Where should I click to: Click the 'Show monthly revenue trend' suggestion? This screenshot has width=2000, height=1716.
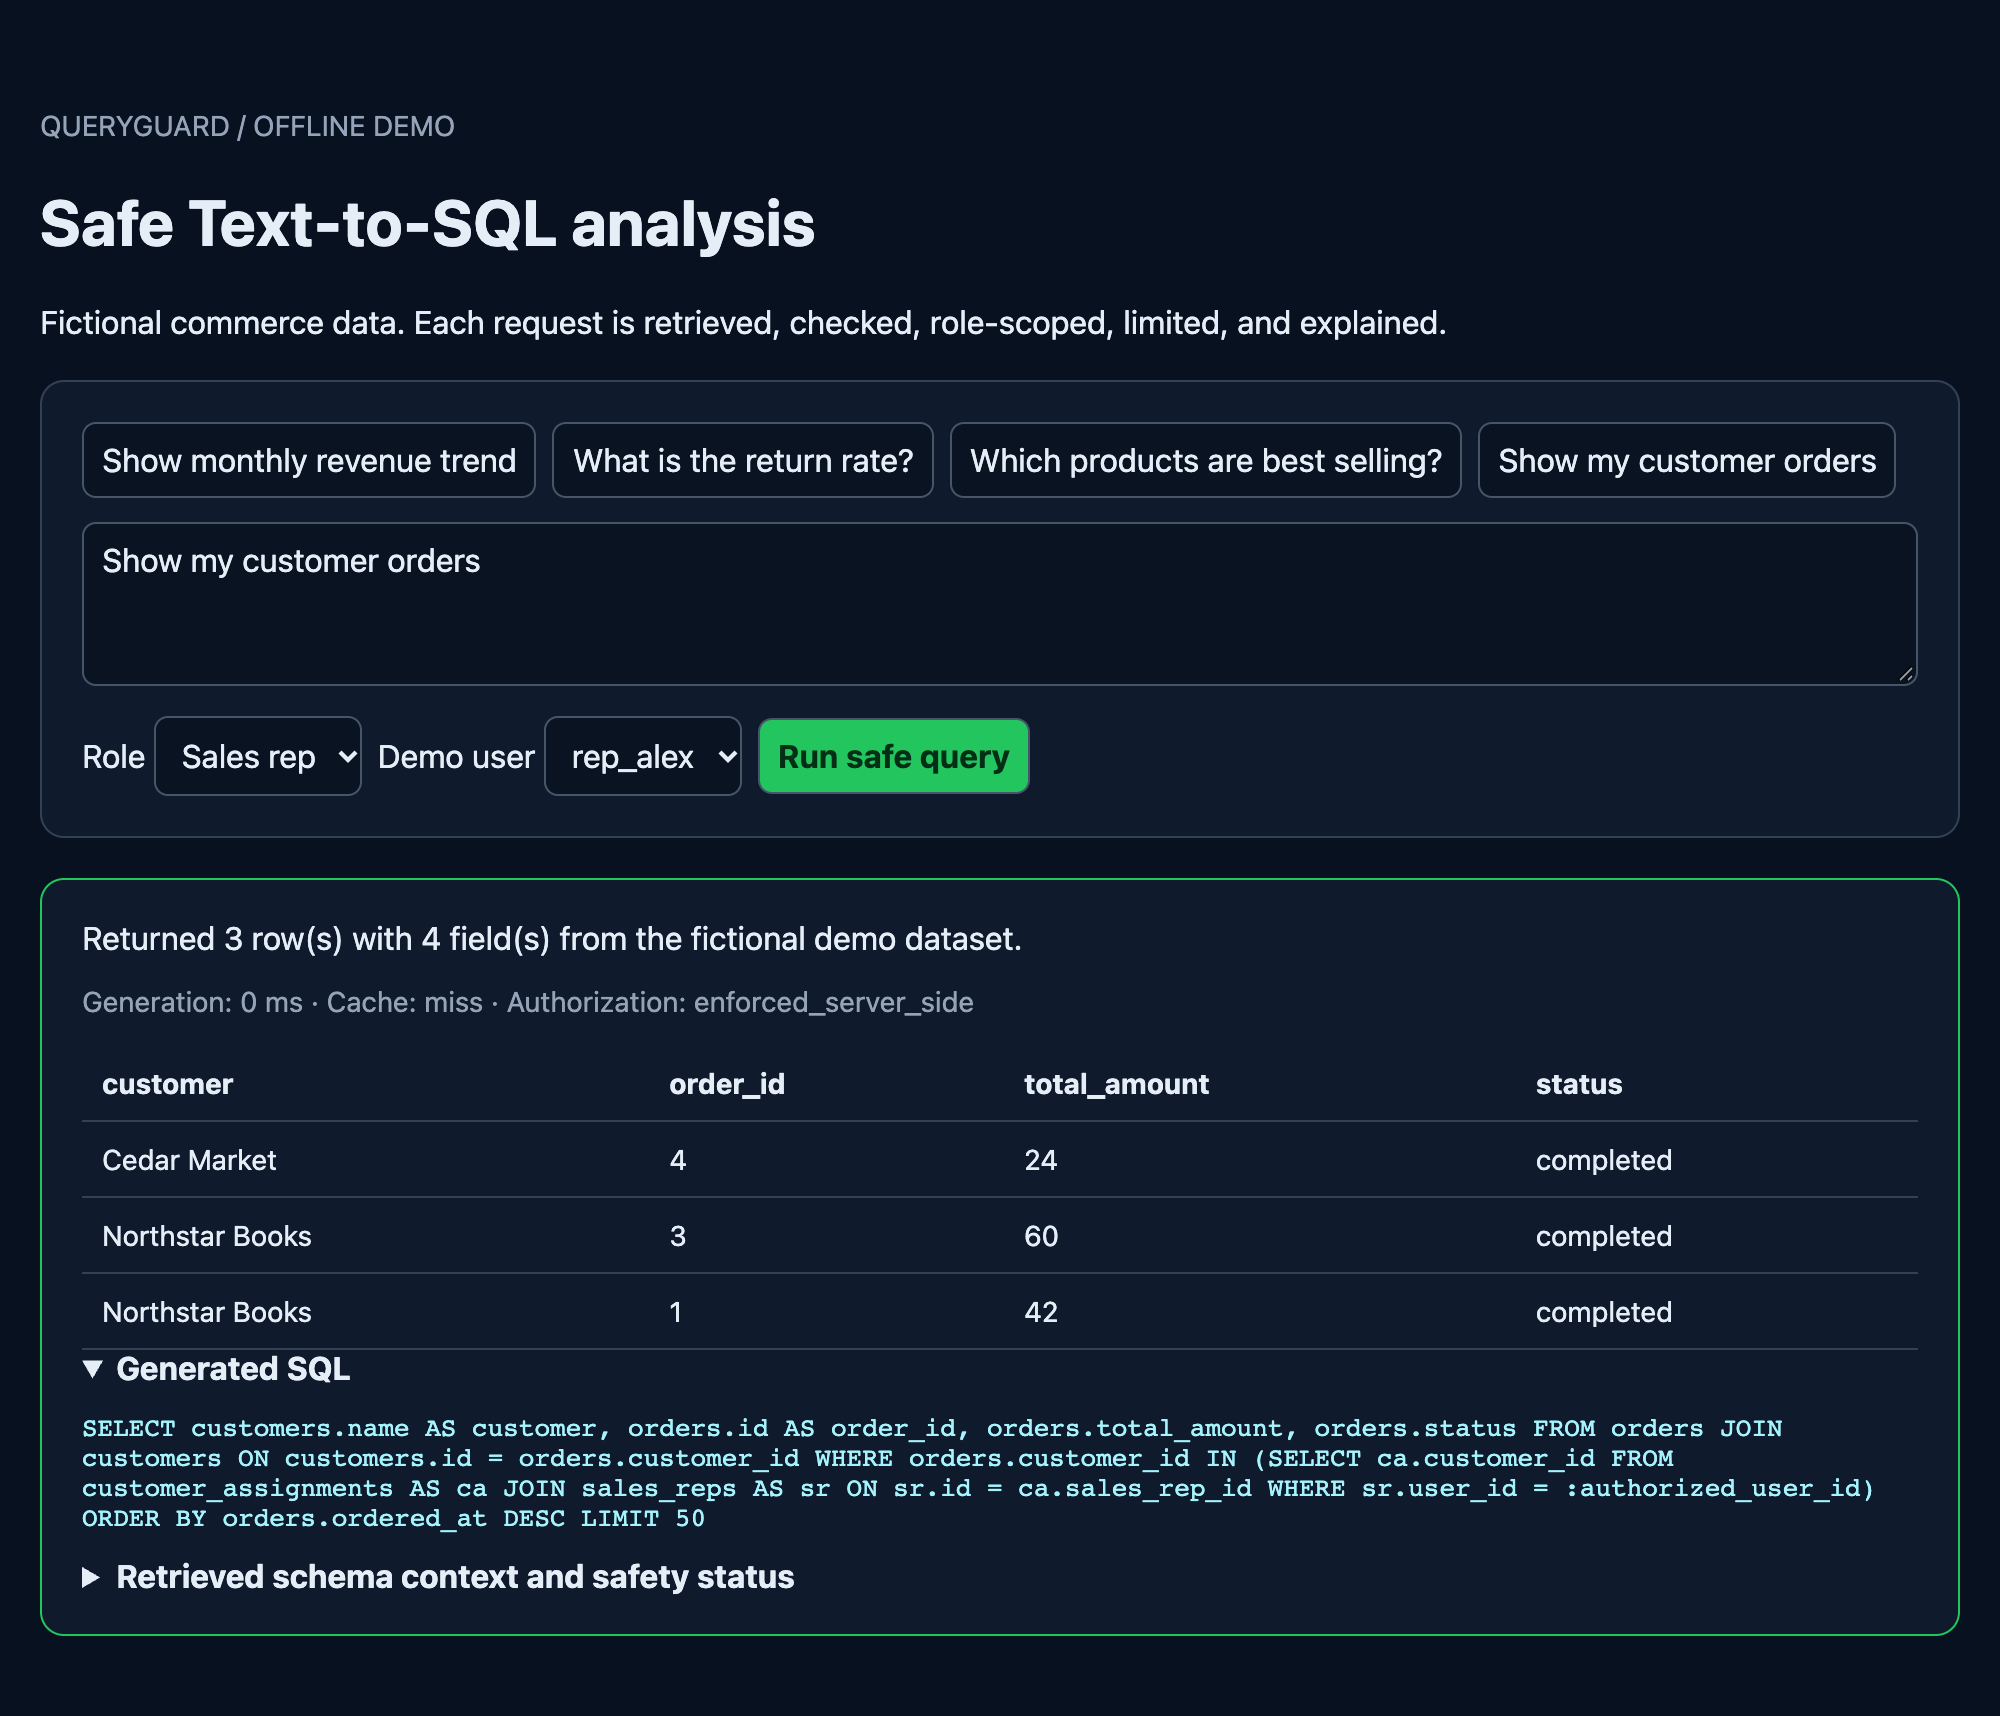pyautogui.click(x=309, y=460)
